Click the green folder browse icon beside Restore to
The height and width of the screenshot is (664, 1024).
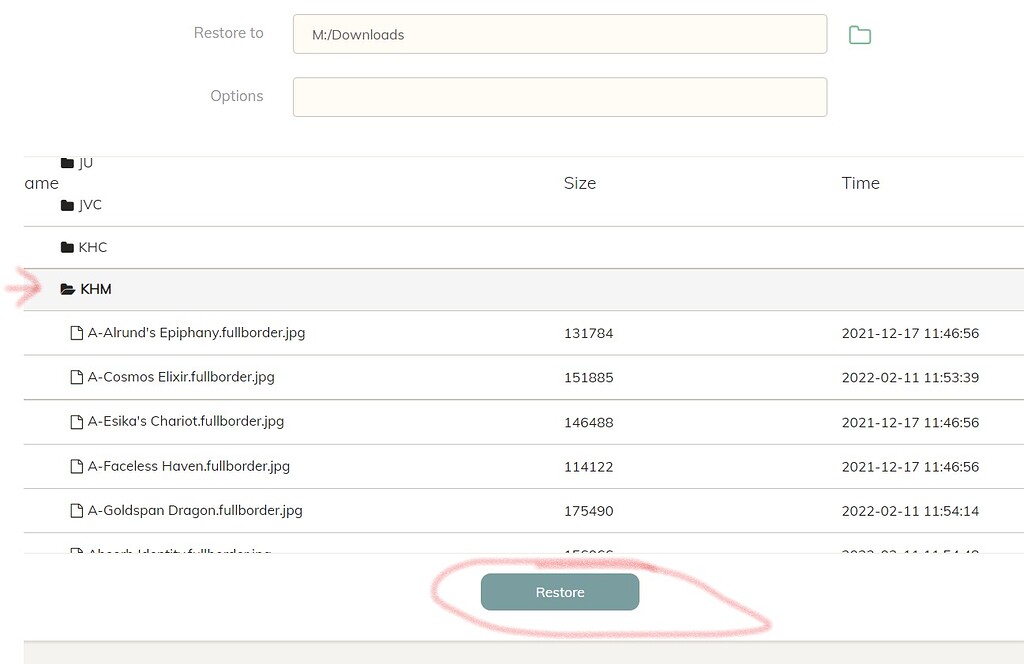coord(859,33)
